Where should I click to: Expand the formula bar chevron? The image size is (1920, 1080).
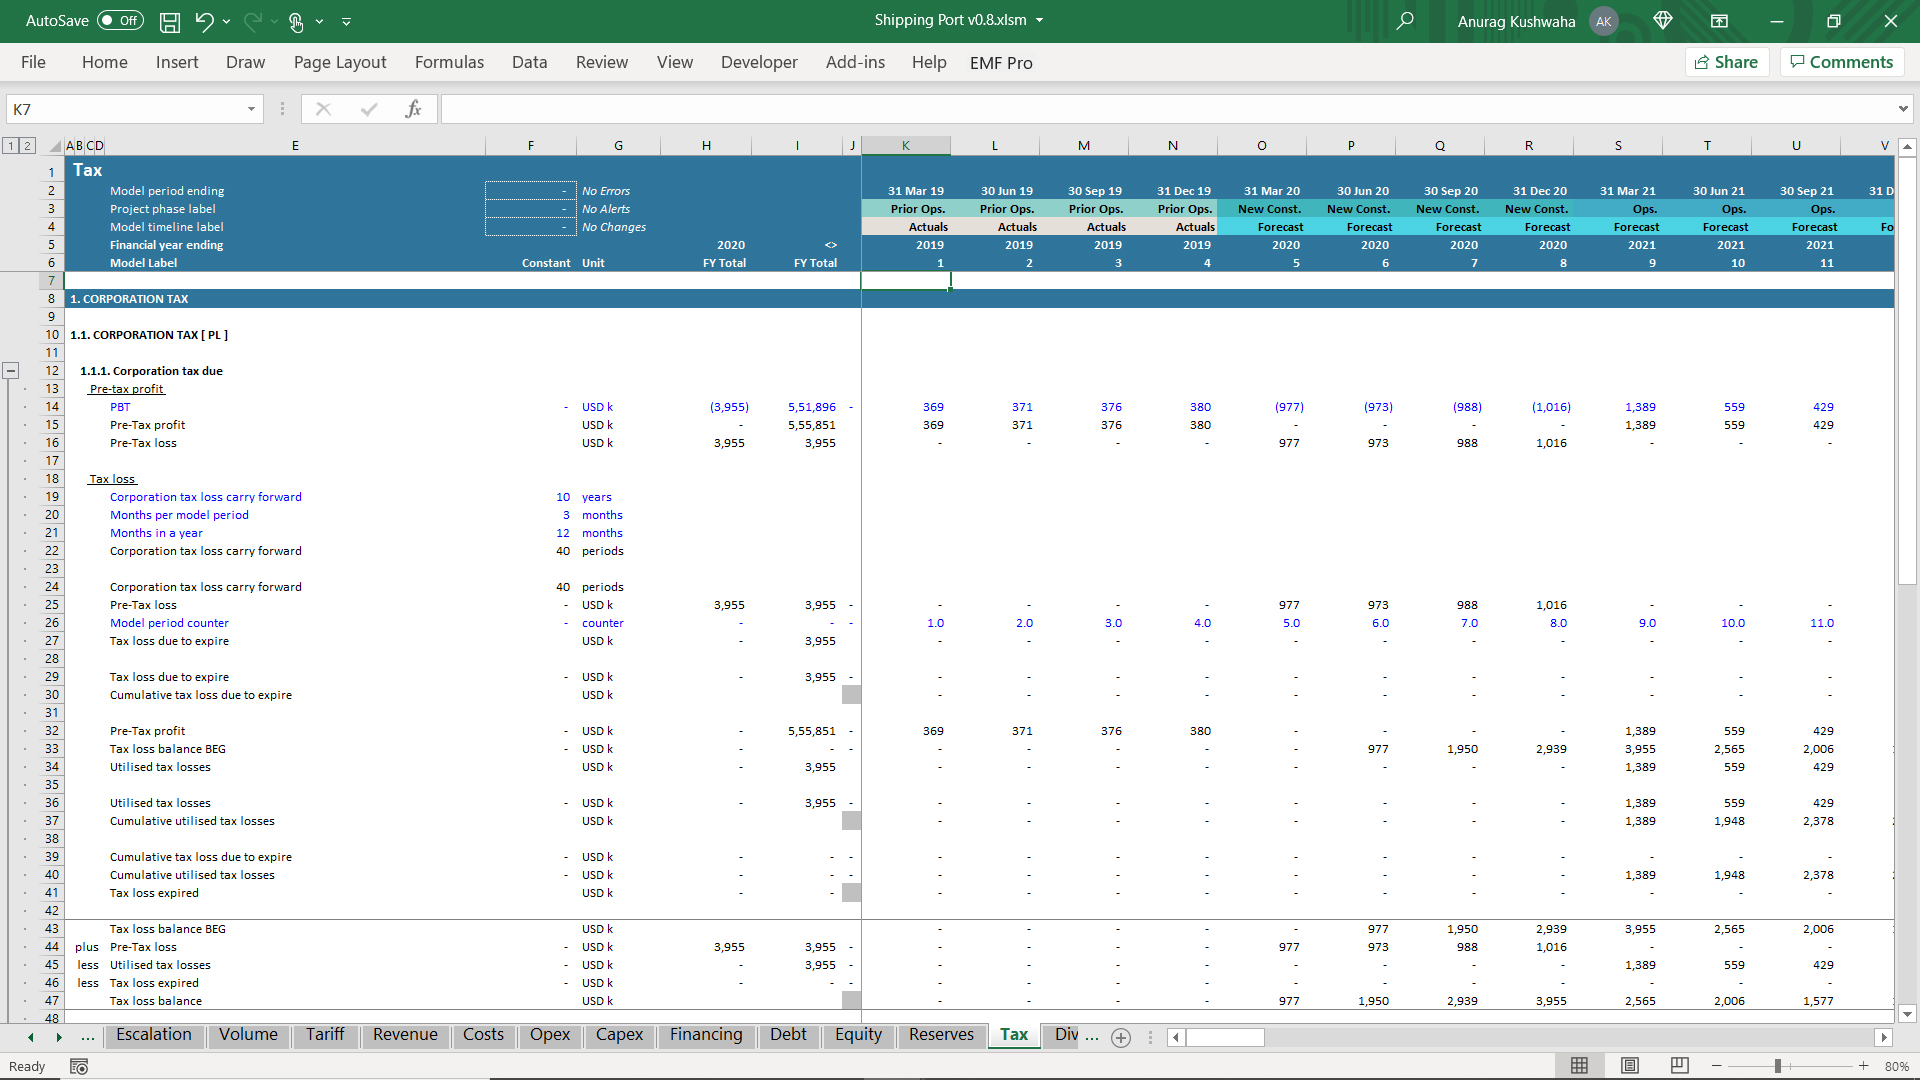1902,109
